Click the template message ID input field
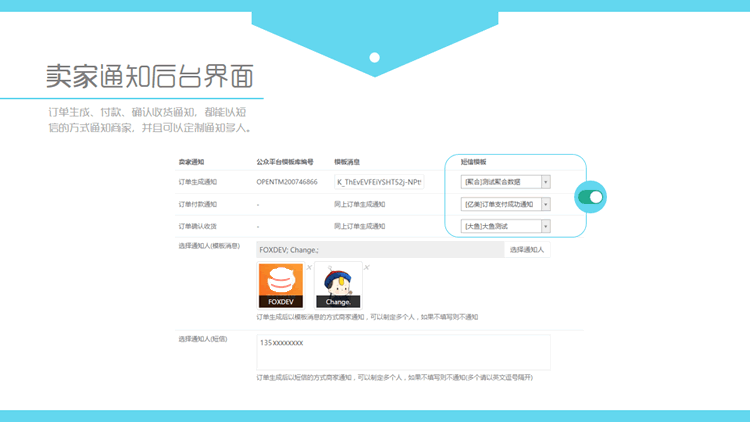Screen dimensions: 750x422 click(379, 182)
